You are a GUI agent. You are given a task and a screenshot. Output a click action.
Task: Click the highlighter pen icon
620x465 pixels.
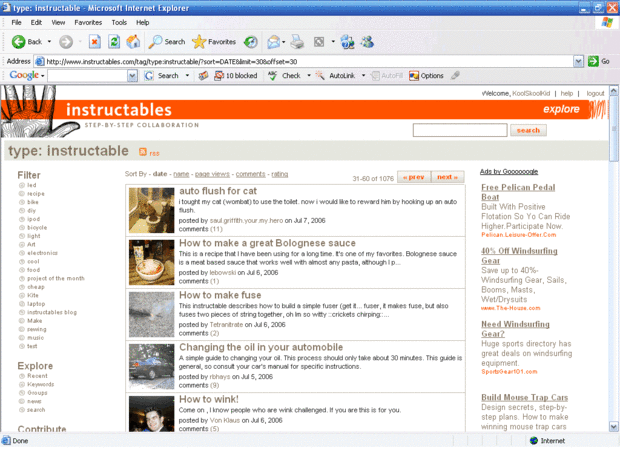click(455, 75)
